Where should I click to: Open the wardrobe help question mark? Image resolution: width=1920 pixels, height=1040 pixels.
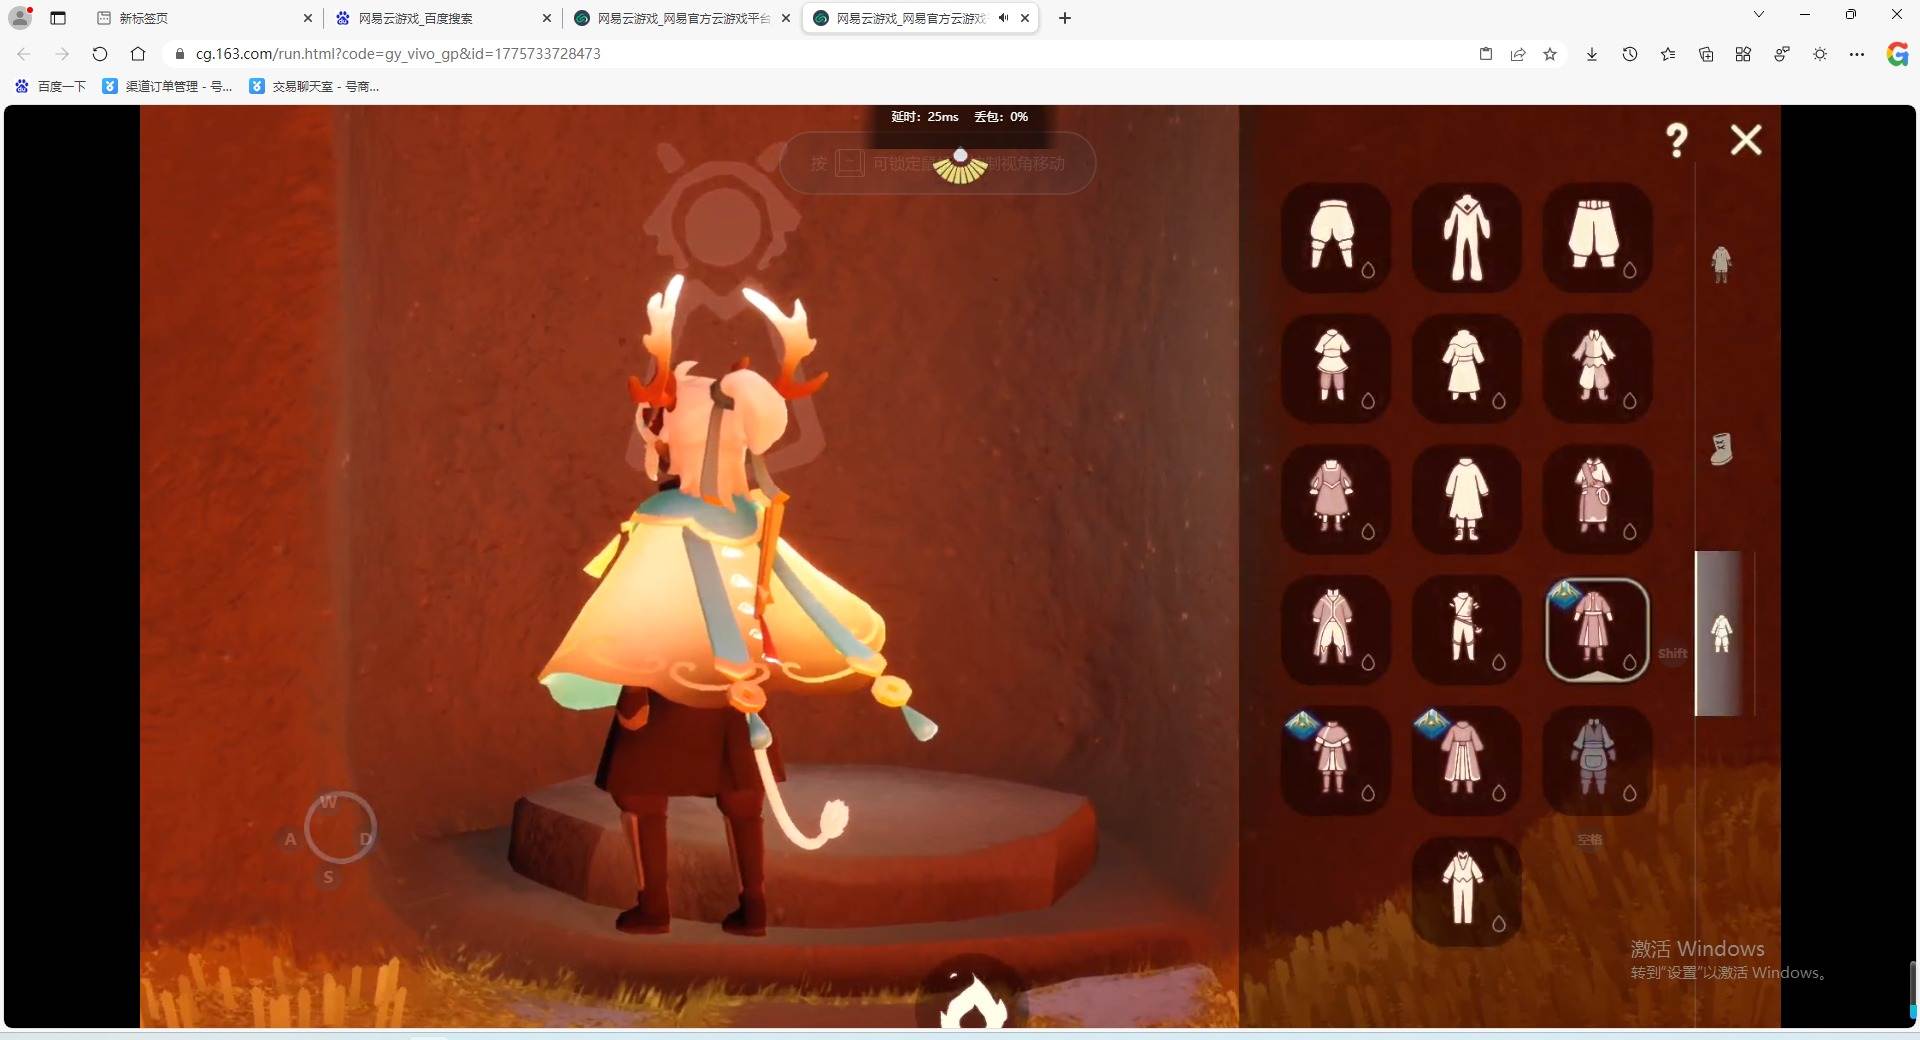[x=1677, y=140]
